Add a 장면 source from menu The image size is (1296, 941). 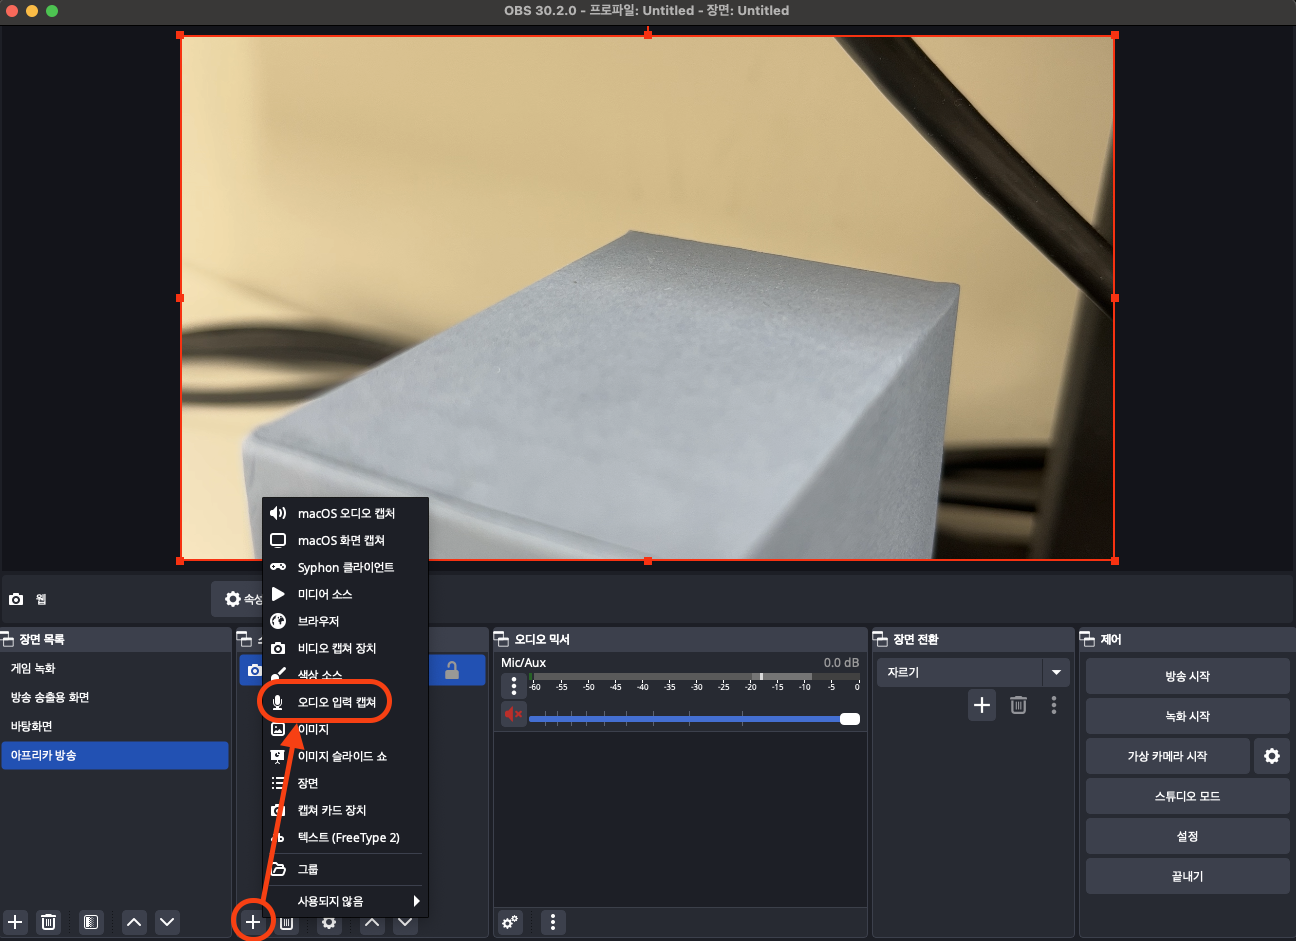[x=345, y=783]
